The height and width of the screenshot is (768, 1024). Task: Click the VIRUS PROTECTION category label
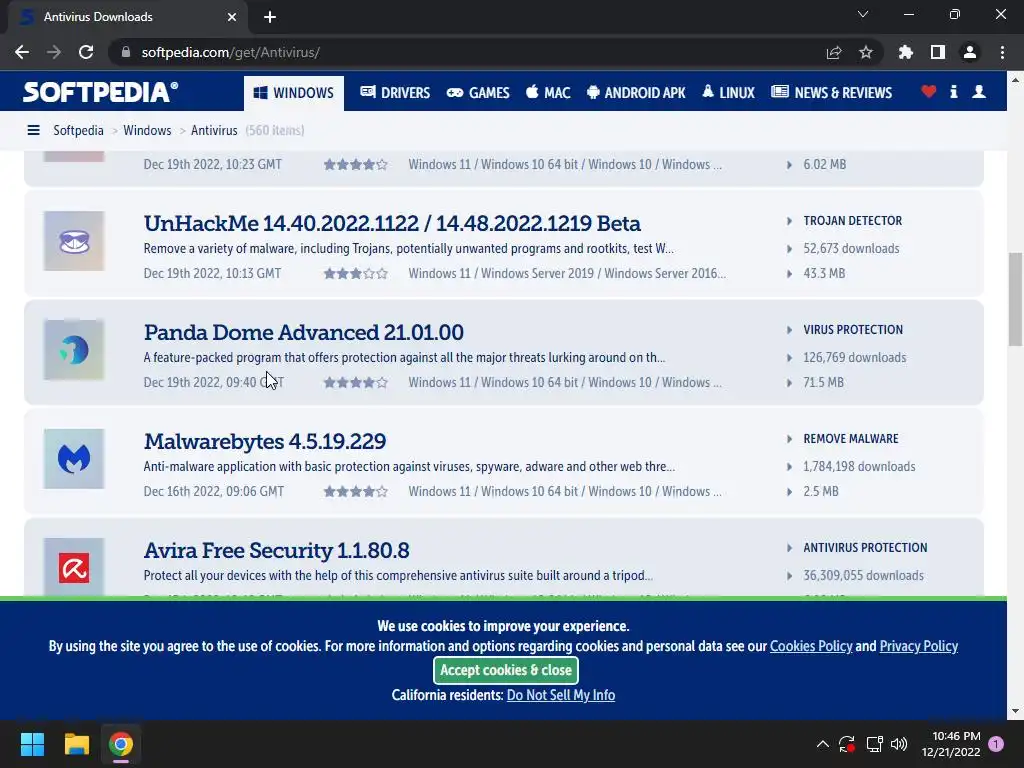(853, 330)
